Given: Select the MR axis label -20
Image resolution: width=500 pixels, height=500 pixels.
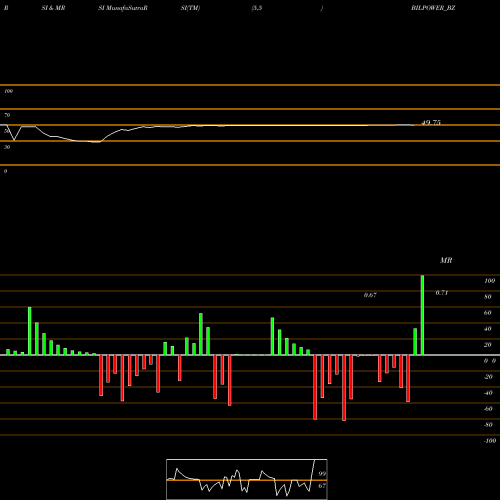Looking at the screenshot, I should [488, 377].
